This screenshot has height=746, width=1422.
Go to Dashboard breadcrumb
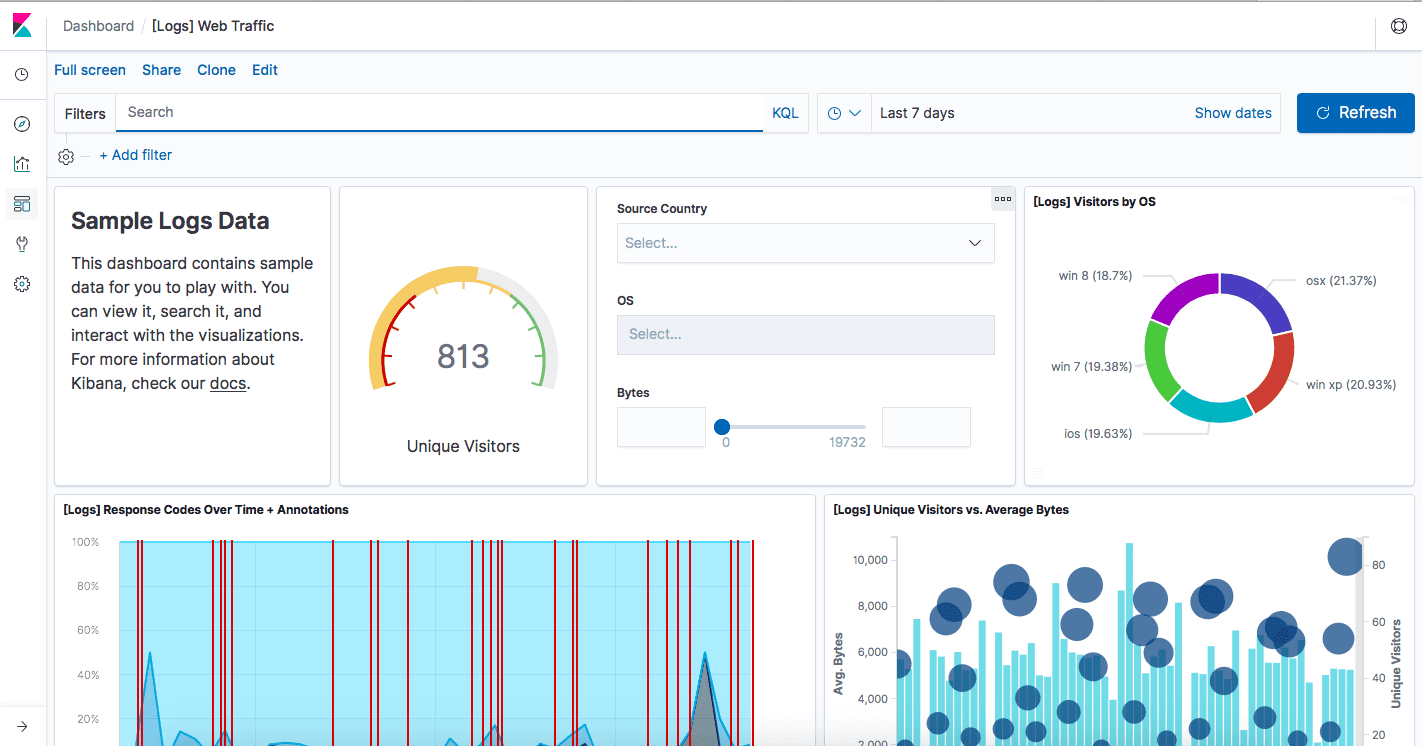[x=98, y=26]
